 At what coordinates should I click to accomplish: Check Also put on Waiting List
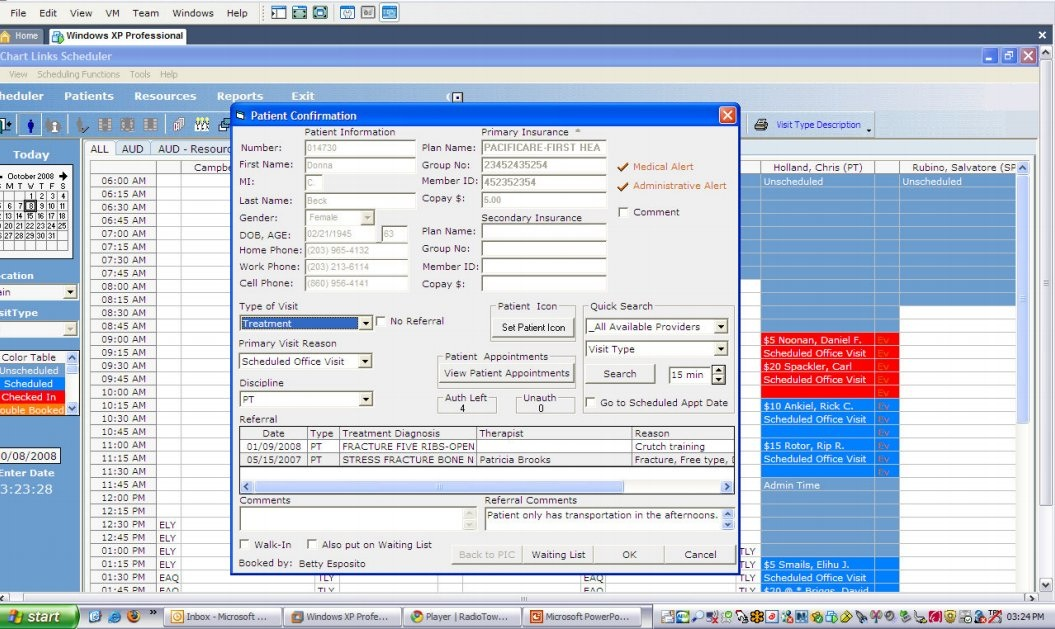312,544
